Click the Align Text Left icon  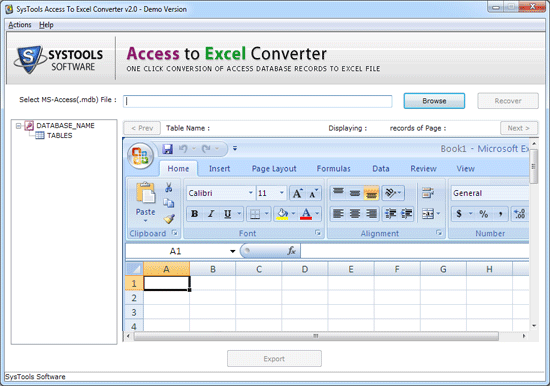pyautogui.click(x=338, y=214)
